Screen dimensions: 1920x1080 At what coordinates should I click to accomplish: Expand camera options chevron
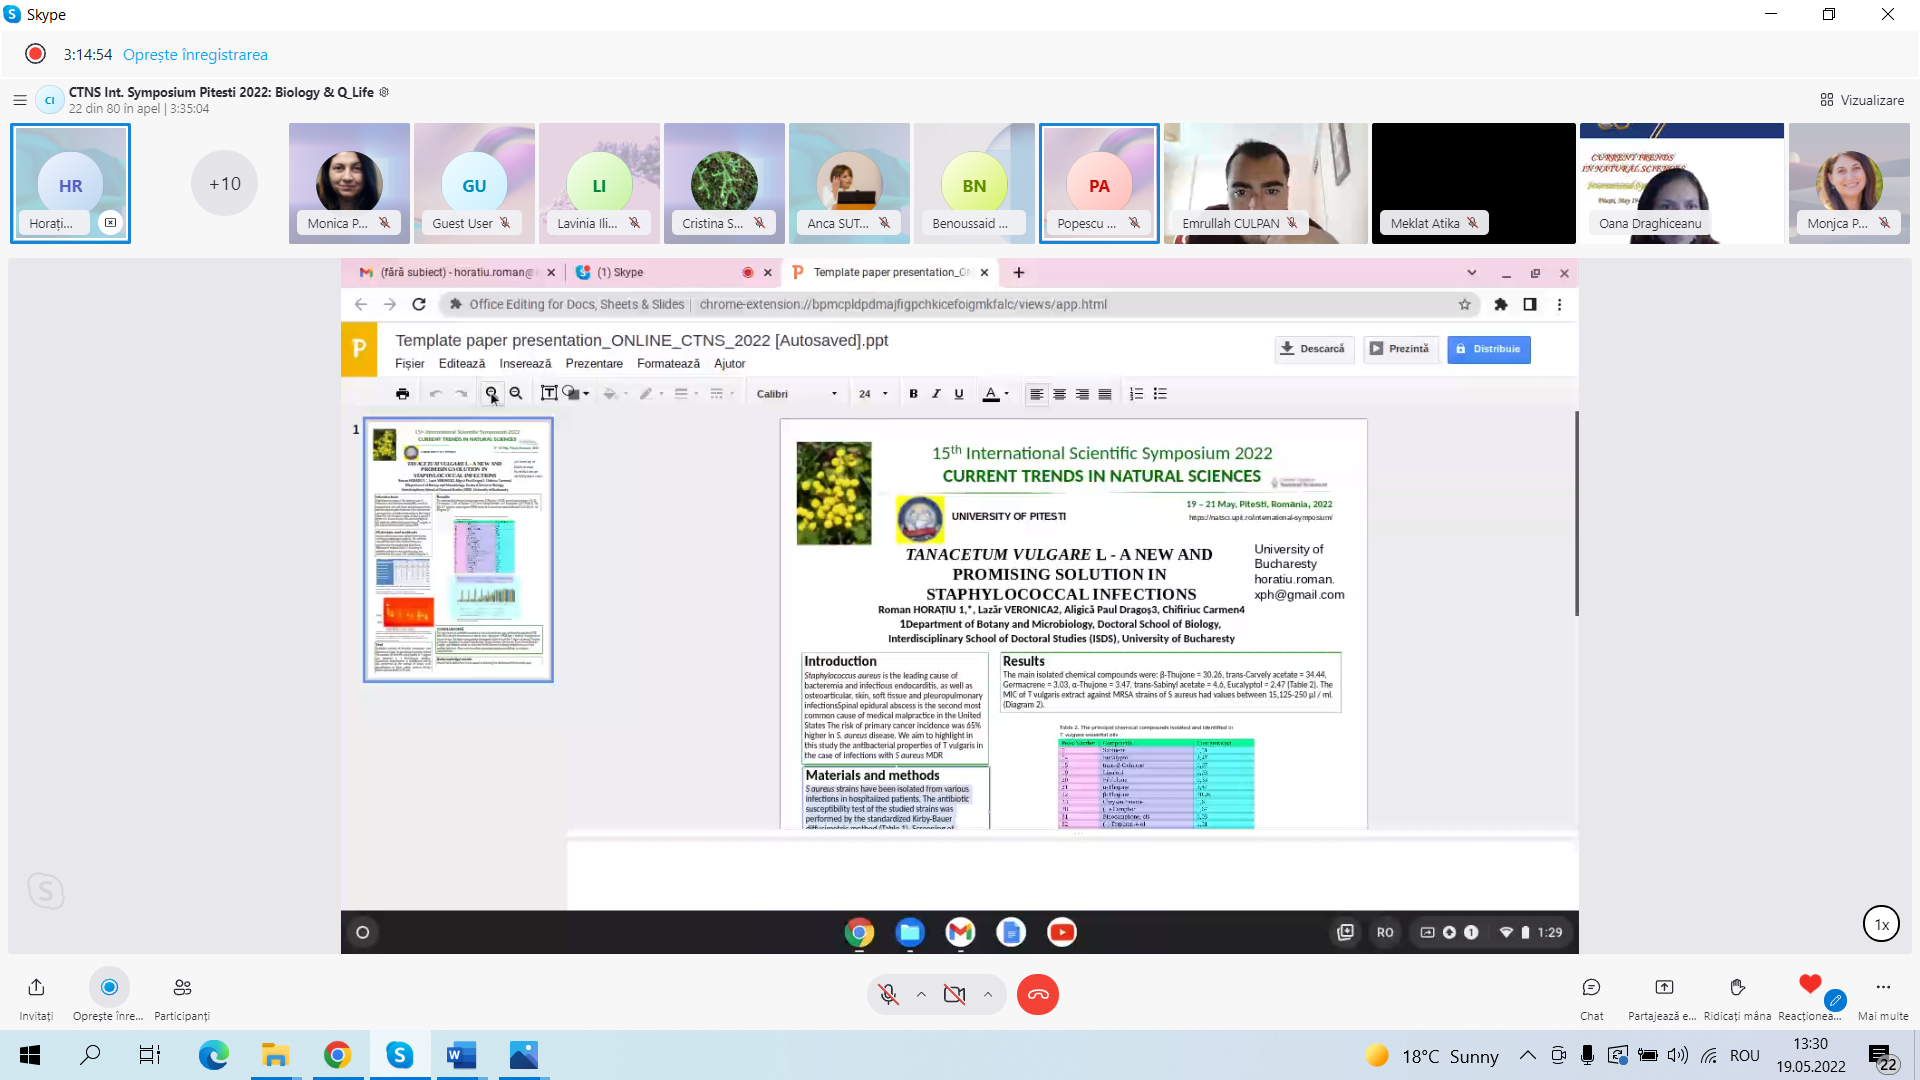click(x=988, y=994)
